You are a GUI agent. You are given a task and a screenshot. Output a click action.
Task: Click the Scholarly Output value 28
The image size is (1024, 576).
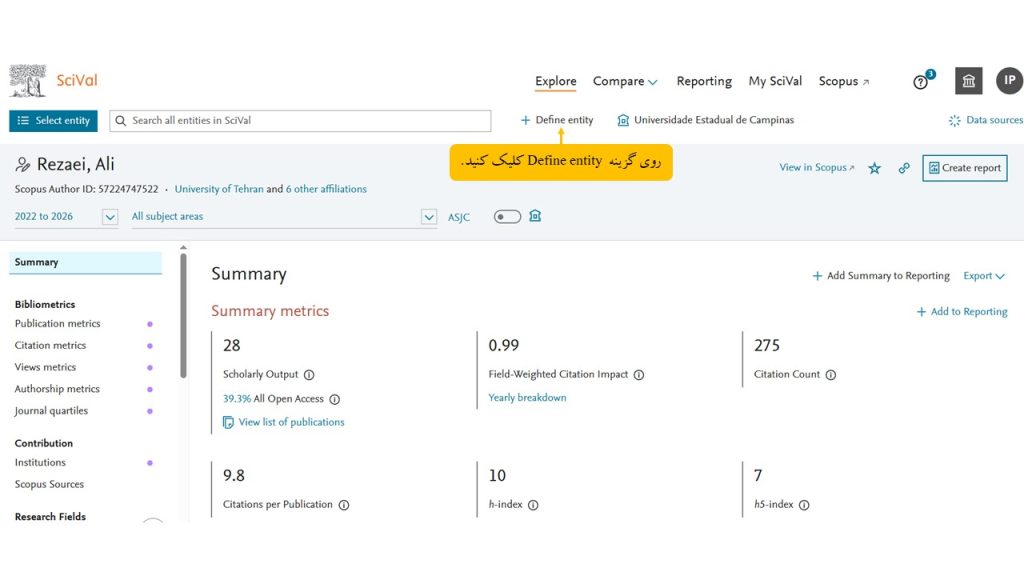232,345
